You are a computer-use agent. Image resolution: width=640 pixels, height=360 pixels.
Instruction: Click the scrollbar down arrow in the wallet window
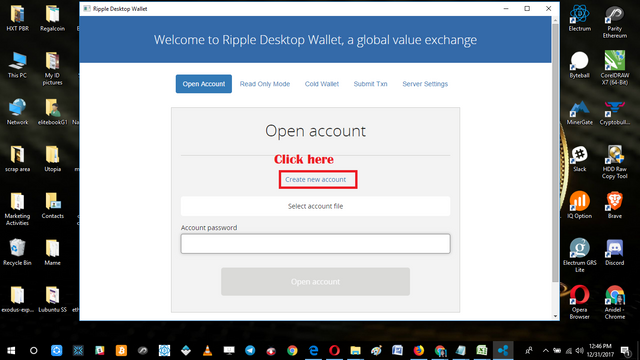point(555,316)
